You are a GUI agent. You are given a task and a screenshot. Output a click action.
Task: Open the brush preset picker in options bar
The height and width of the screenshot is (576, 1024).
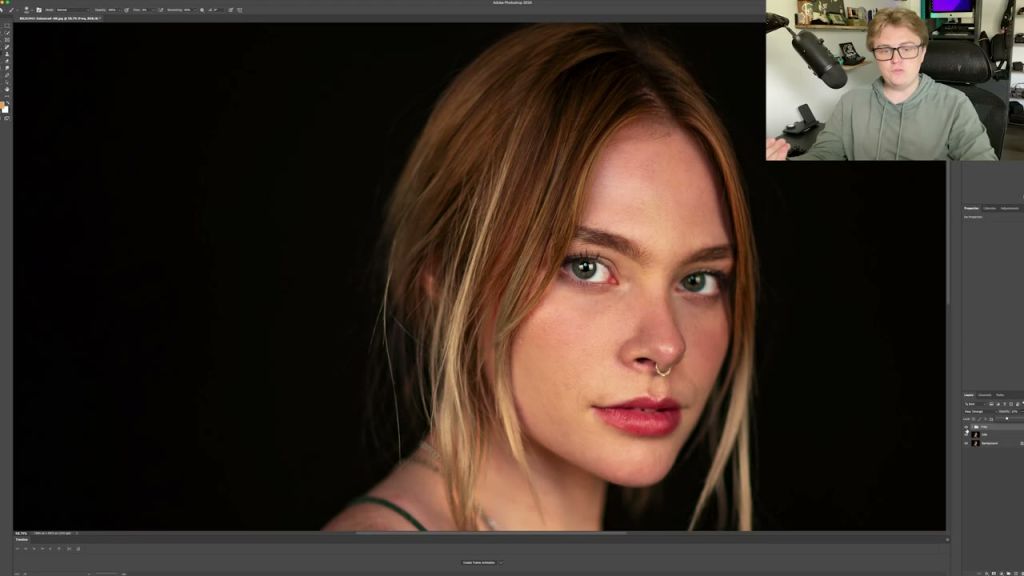click(x=27, y=10)
